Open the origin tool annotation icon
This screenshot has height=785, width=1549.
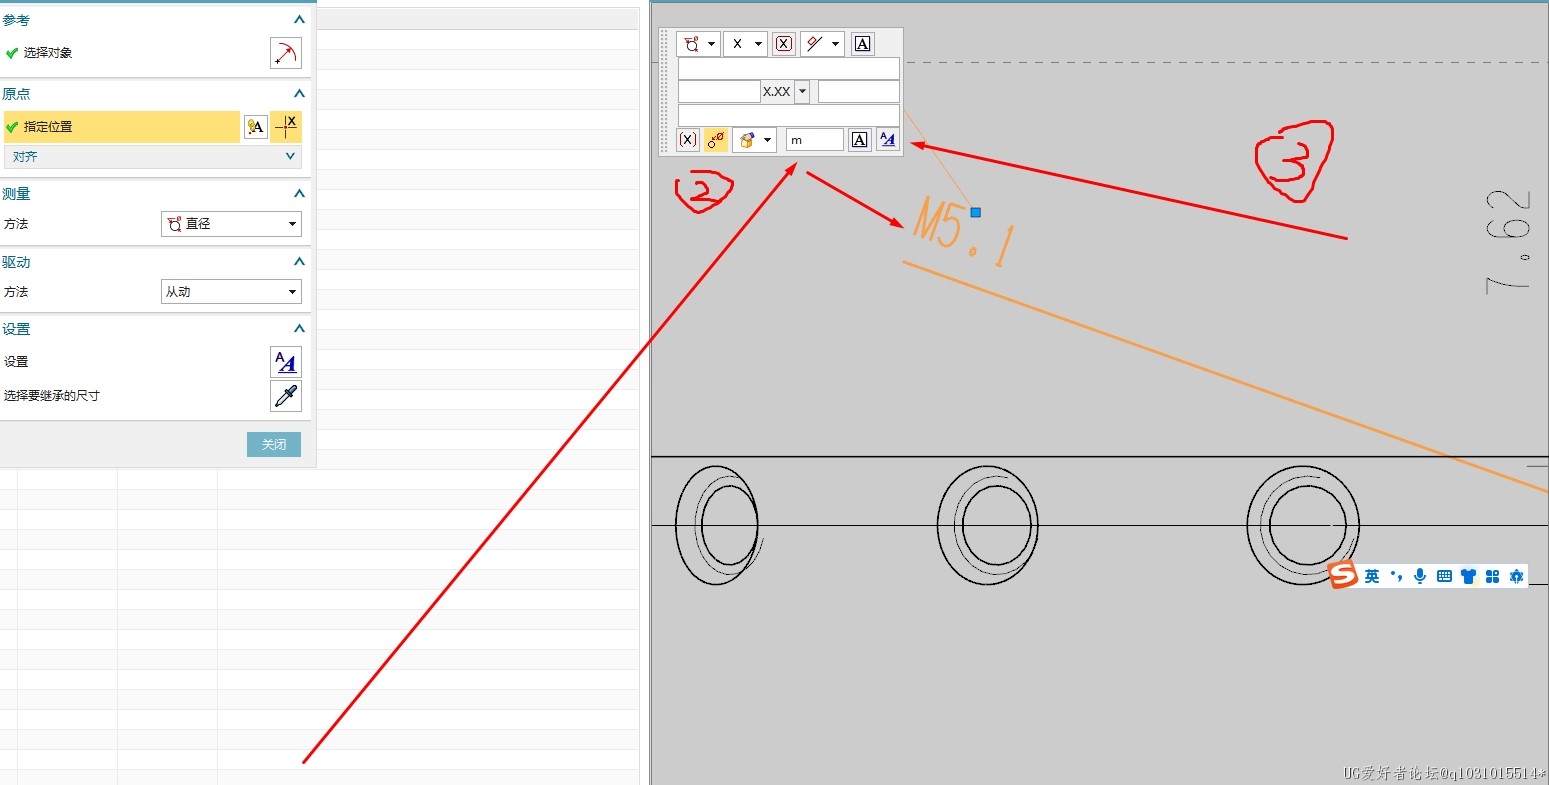tap(256, 127)
